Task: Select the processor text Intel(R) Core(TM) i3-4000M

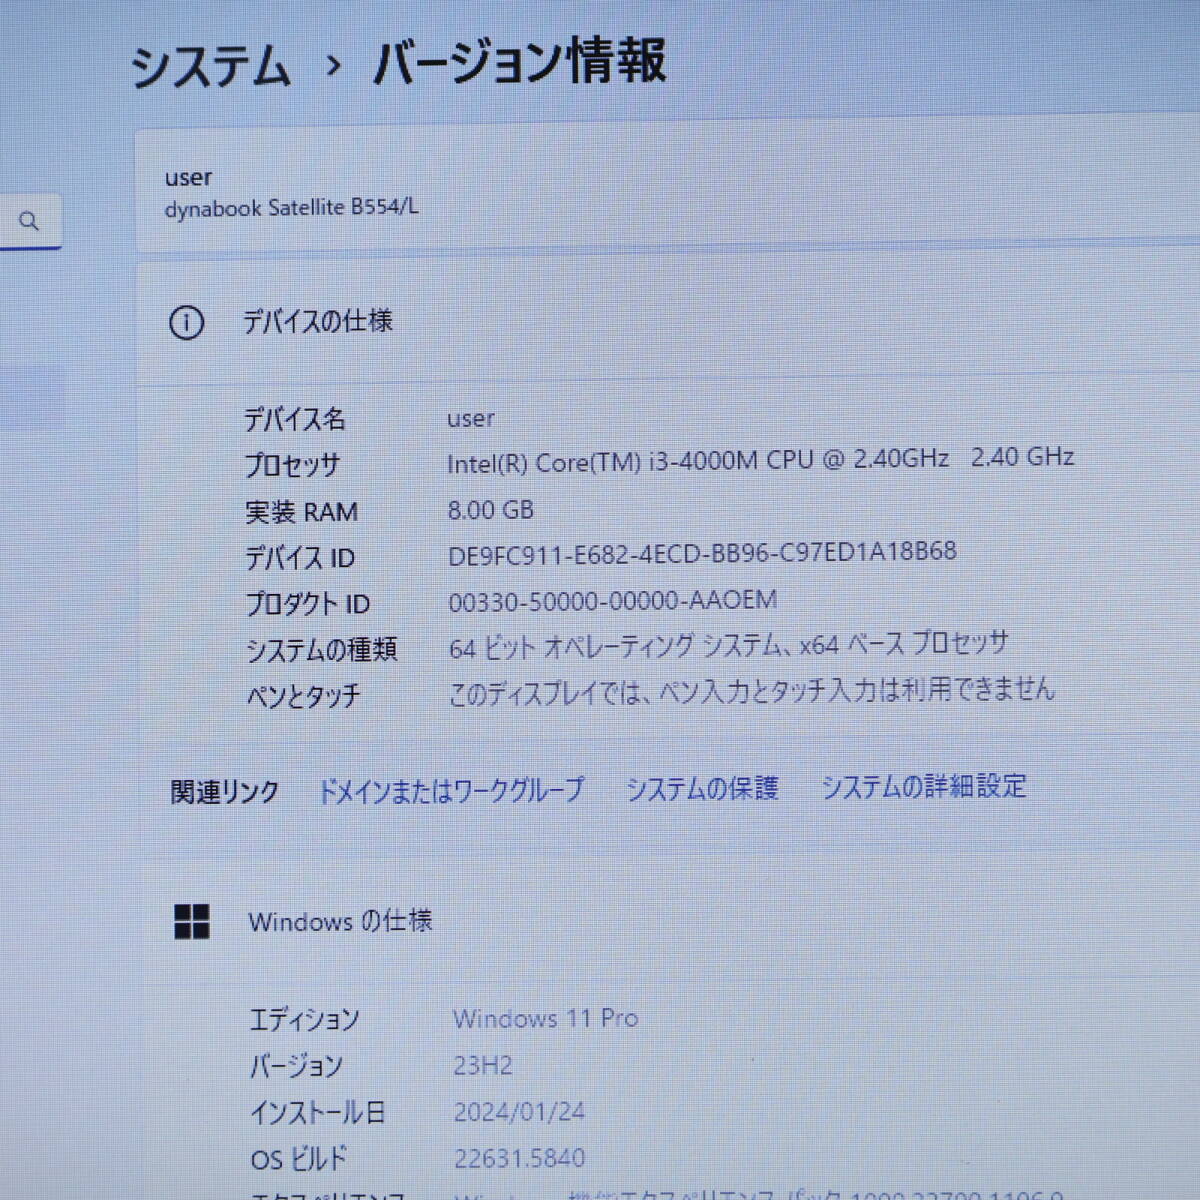Action: (x=602, y=462)
